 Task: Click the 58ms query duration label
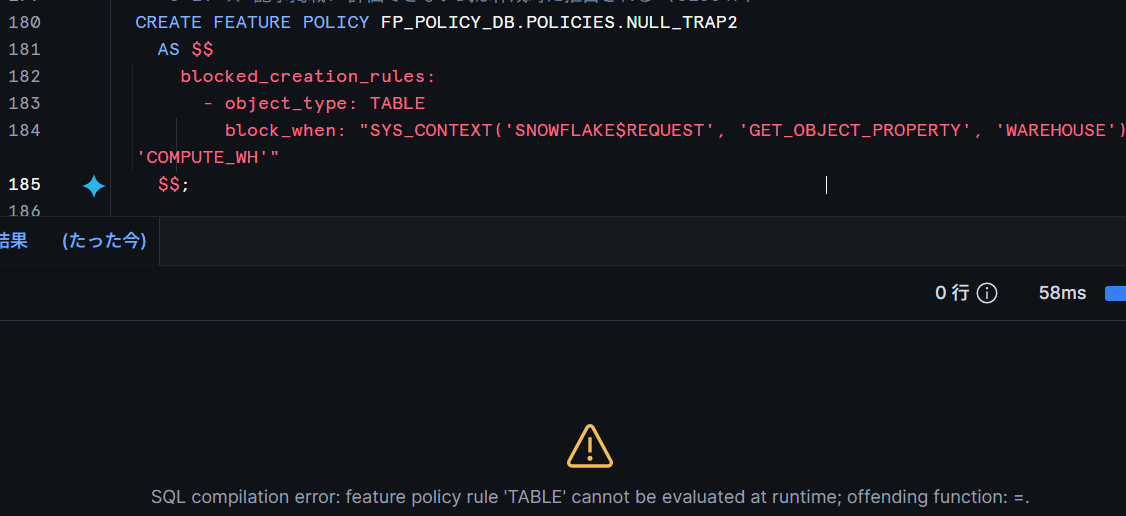1062,293
